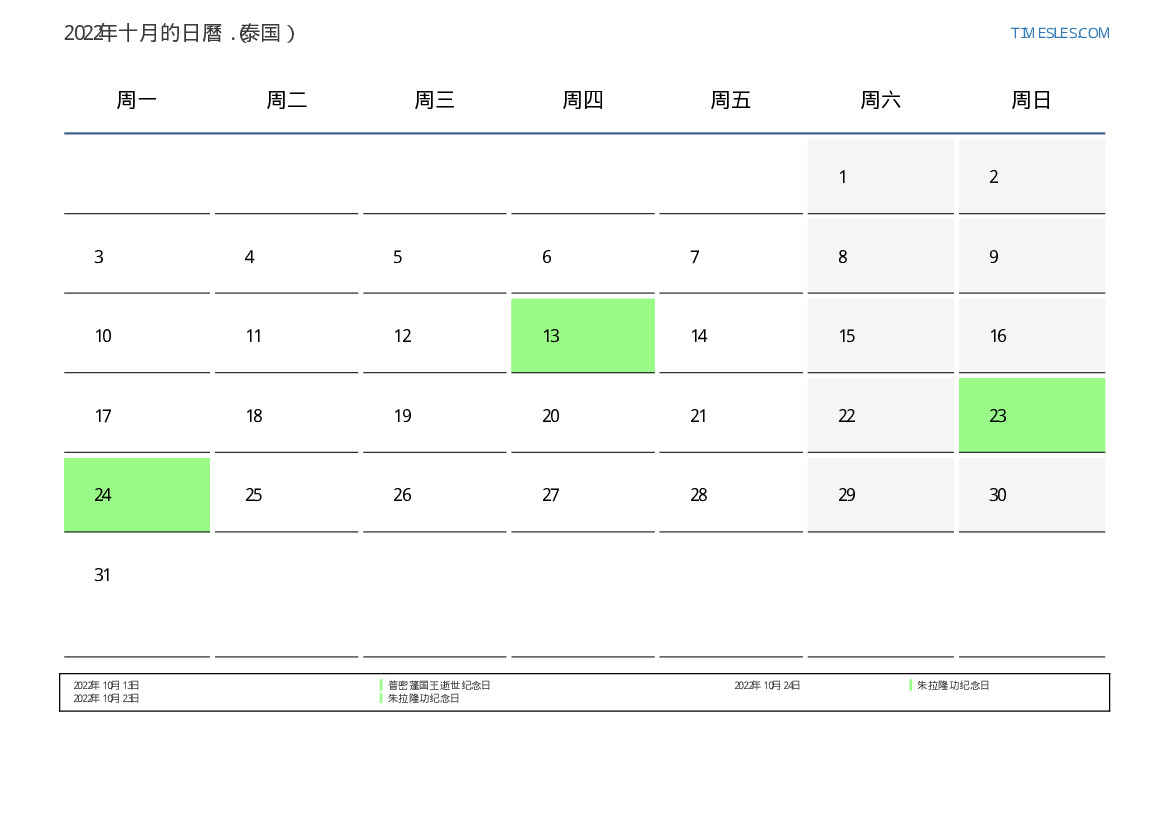1169x827 pixels.
Task: Click the 周六 column header
Action: click(880, 100)
